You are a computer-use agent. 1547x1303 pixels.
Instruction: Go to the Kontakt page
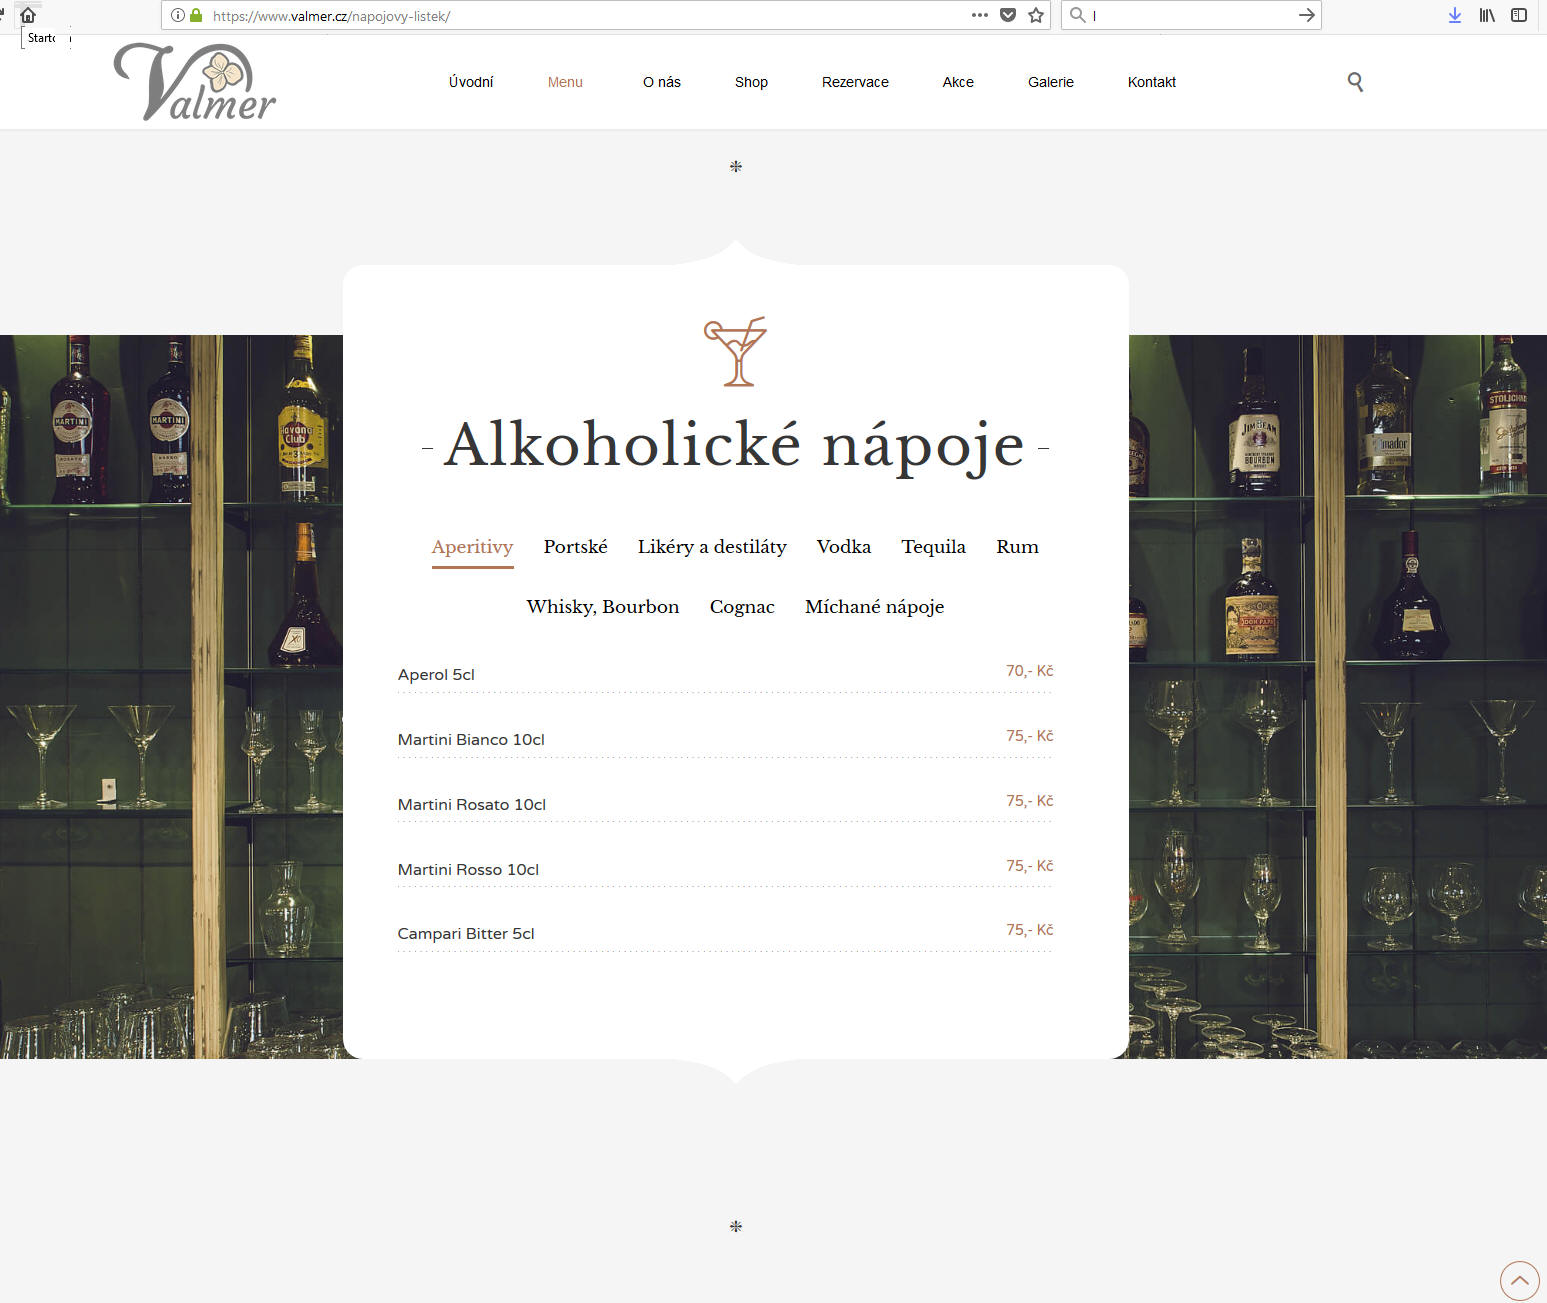(1151, 82)
